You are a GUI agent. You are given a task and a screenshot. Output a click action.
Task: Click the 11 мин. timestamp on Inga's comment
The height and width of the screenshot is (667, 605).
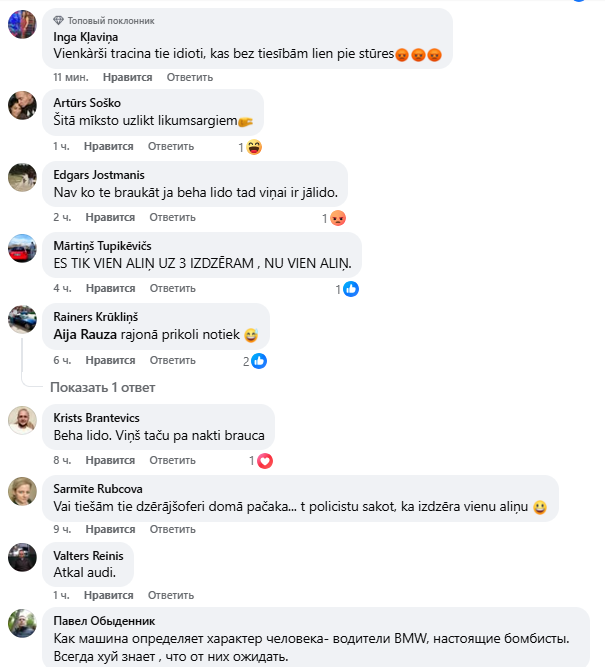click(x=70, y=76)
